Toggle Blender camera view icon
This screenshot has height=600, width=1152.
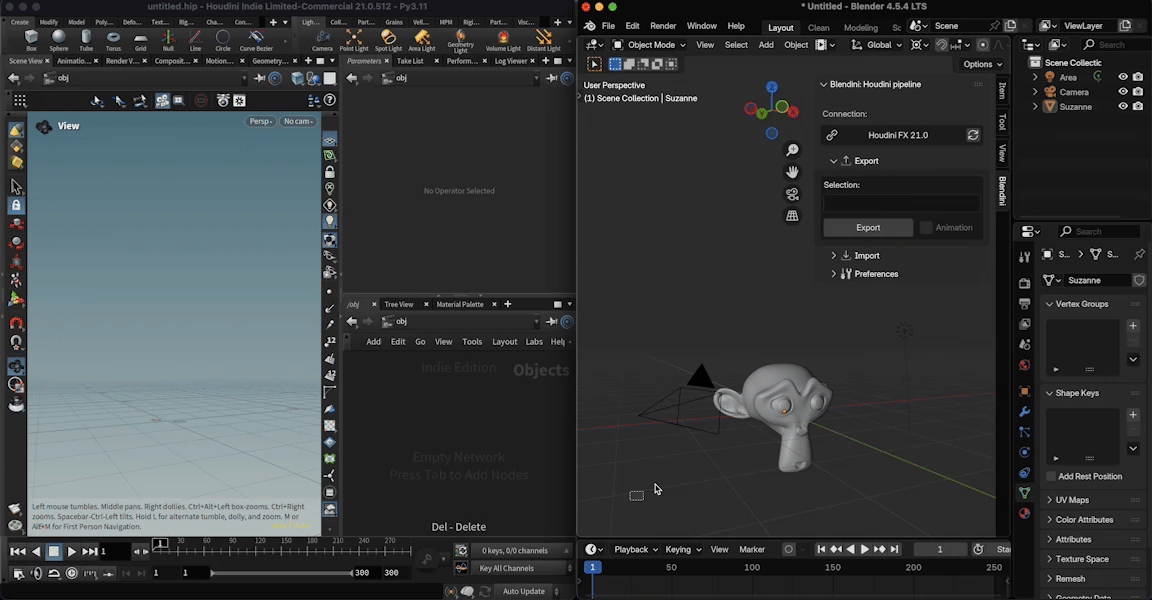[x=792, y=194]
